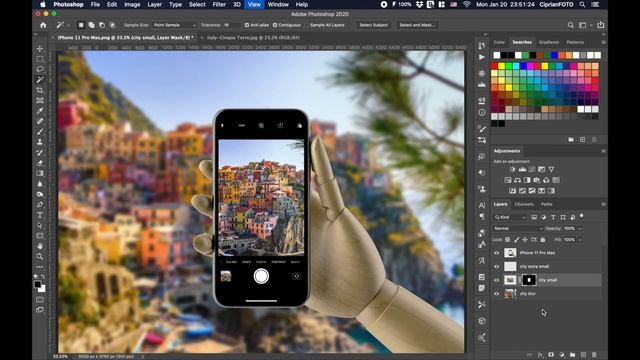Choose Add to Selection mode
This screenshot has width=640, height=360.
tap(91, 25)
